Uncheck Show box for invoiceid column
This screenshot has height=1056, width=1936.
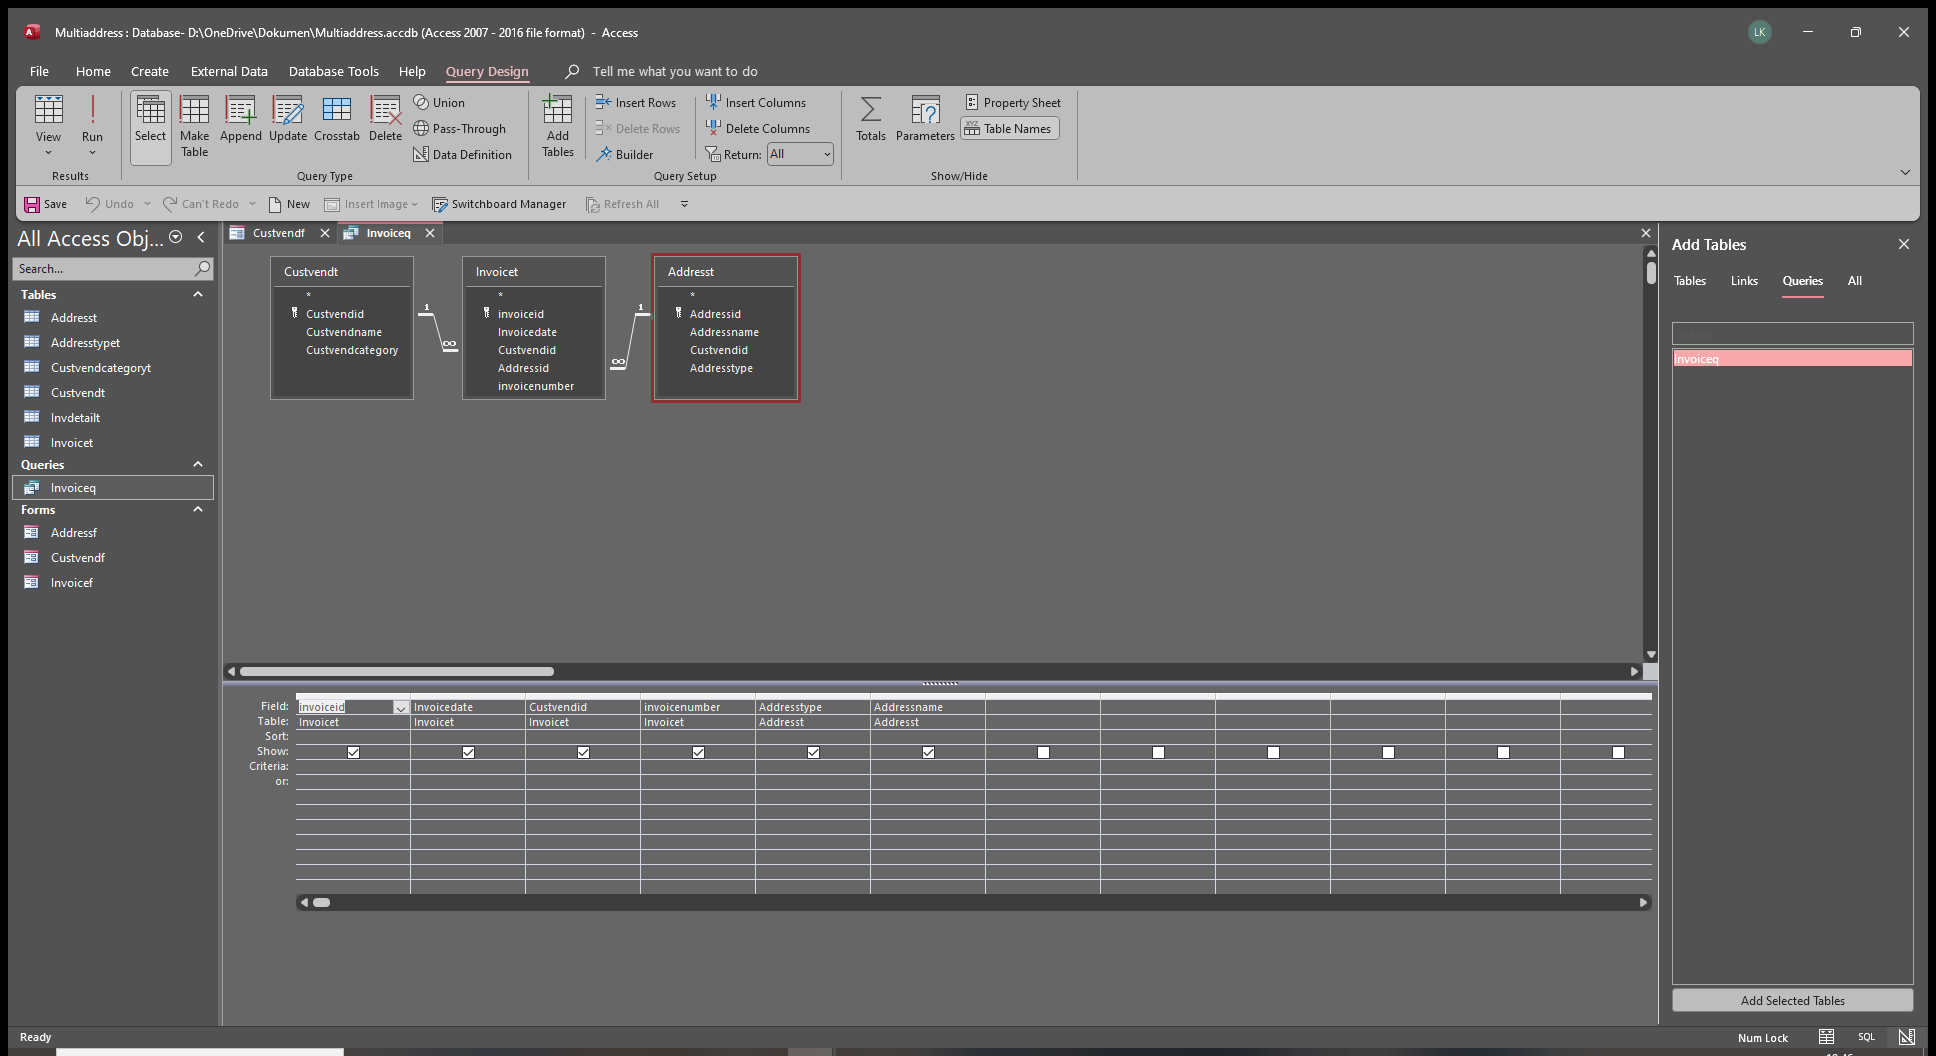click(x=353, y=752)
